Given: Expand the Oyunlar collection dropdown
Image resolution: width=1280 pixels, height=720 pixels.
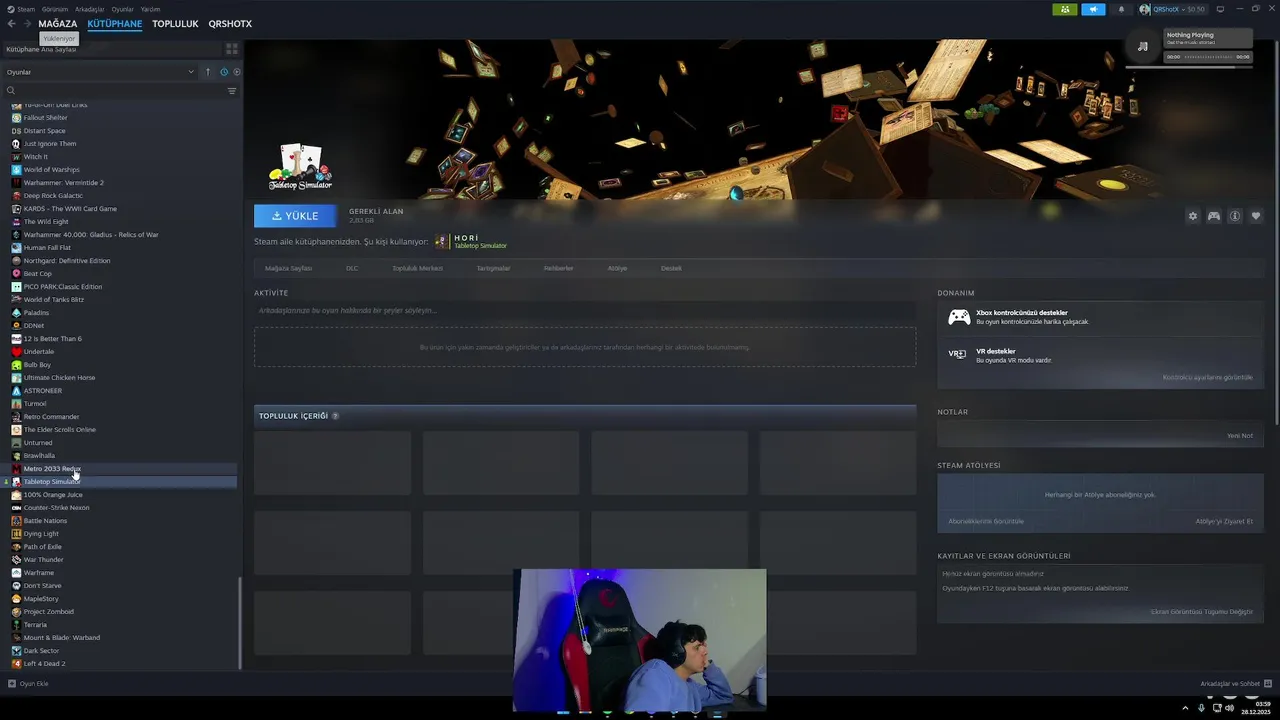Looking at the screenshot, I should tap(100, 72).
